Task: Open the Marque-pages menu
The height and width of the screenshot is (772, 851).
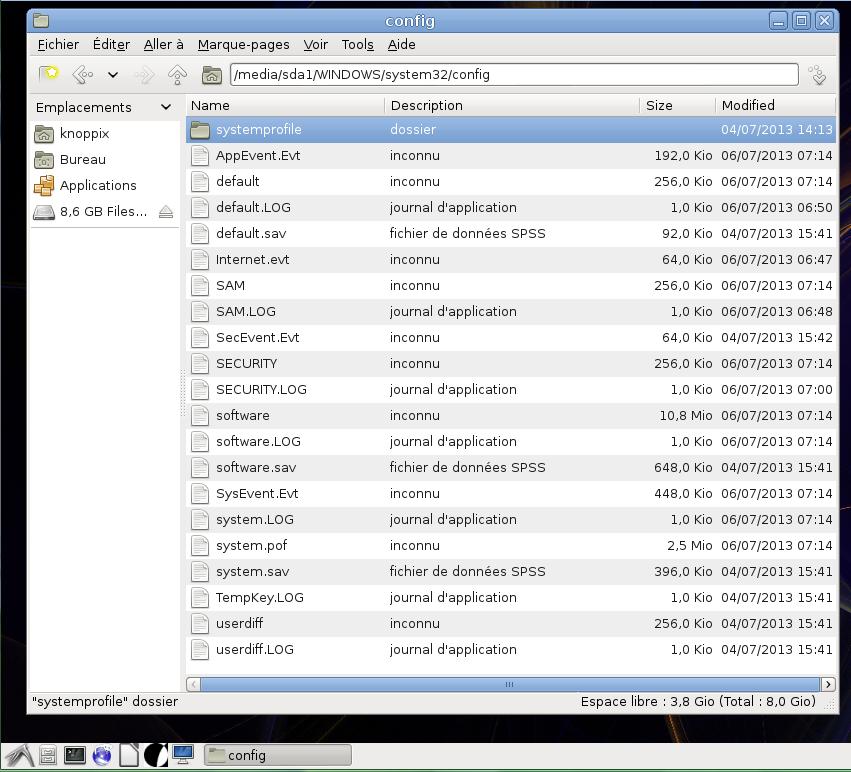Action: [x=243, y=45]
